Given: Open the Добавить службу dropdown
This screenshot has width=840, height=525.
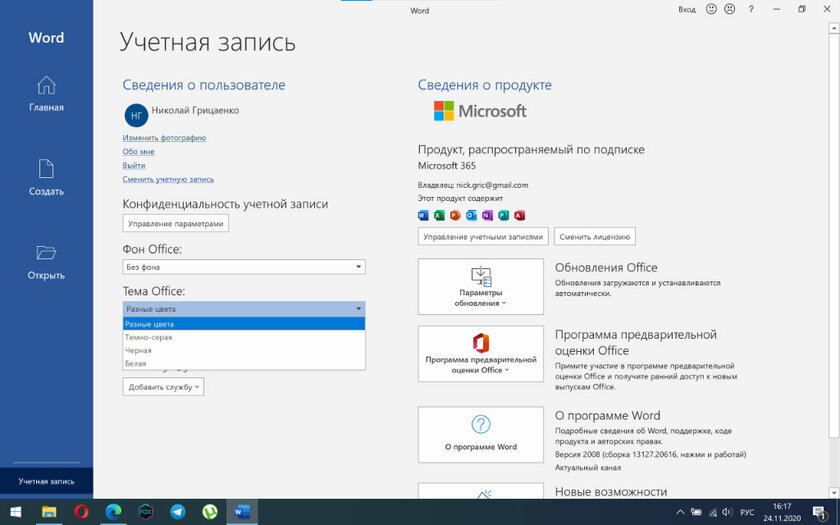Looking at the screenshot, I should pos(163,387).
